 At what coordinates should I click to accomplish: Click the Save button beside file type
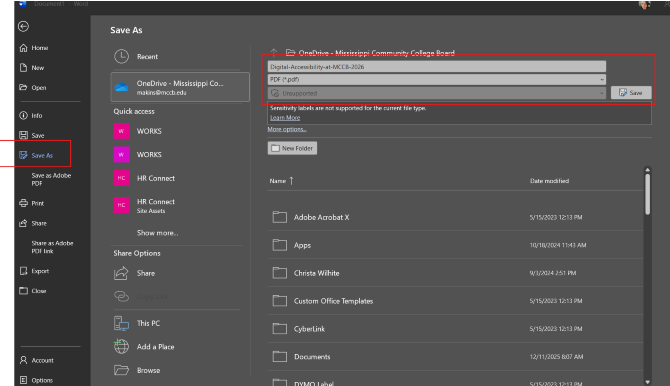click(x=631, y=93)
